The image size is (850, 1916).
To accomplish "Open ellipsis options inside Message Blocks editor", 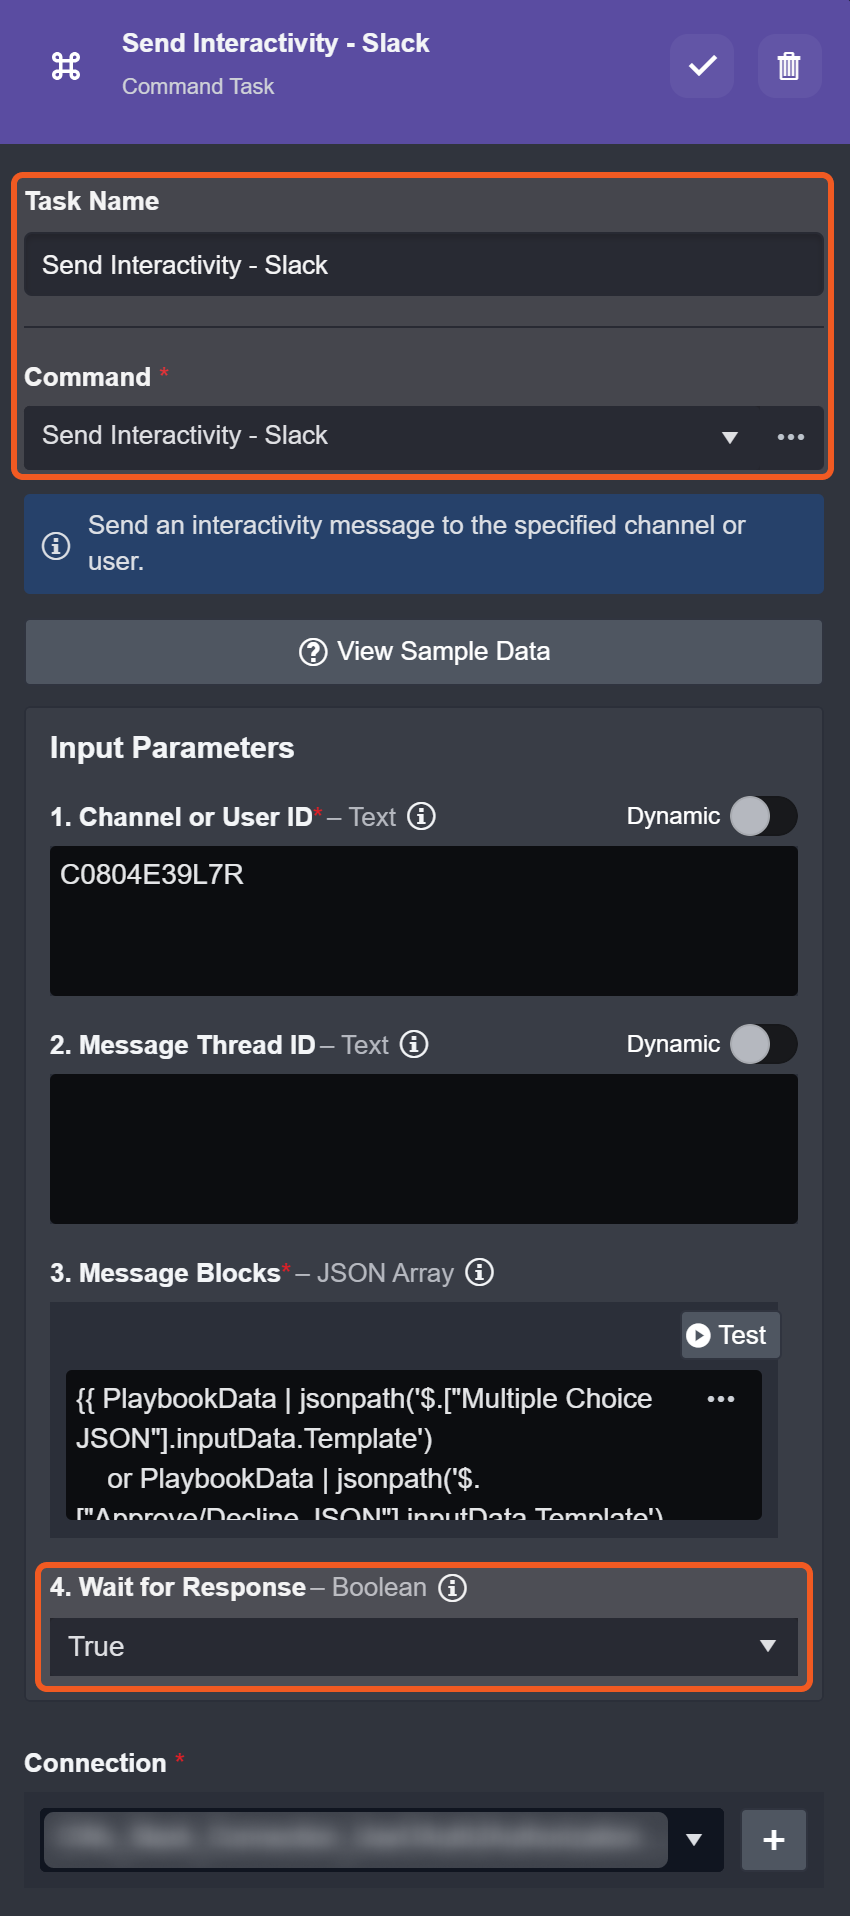I will point(720,1399).
